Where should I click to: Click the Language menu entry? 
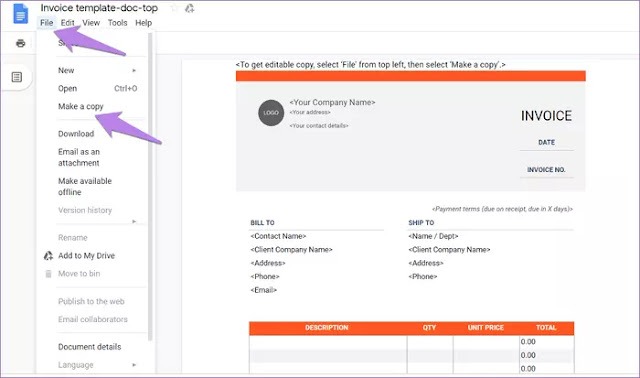point(76,365)
